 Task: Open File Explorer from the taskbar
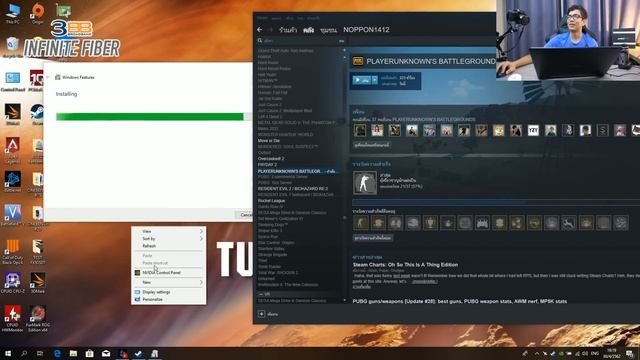click(73, 353)
